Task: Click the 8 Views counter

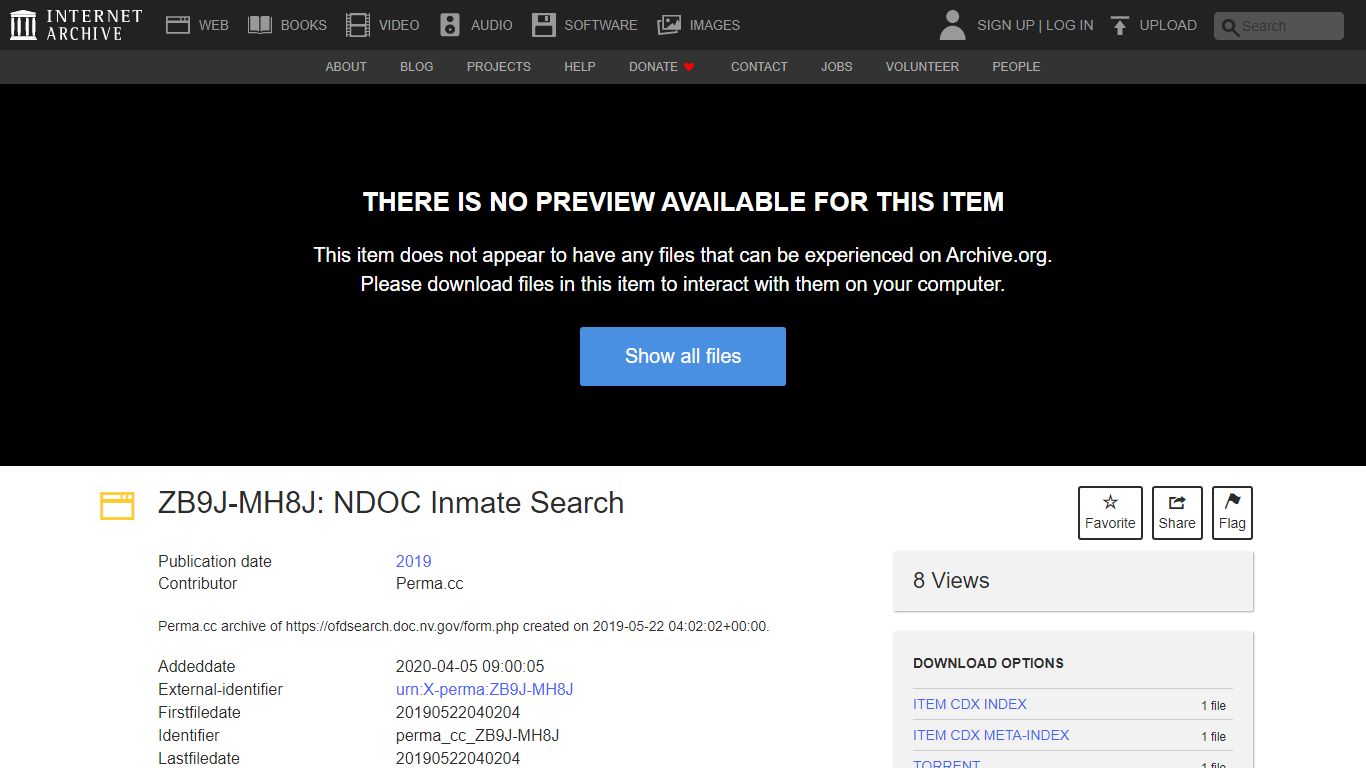Action: 951,581
